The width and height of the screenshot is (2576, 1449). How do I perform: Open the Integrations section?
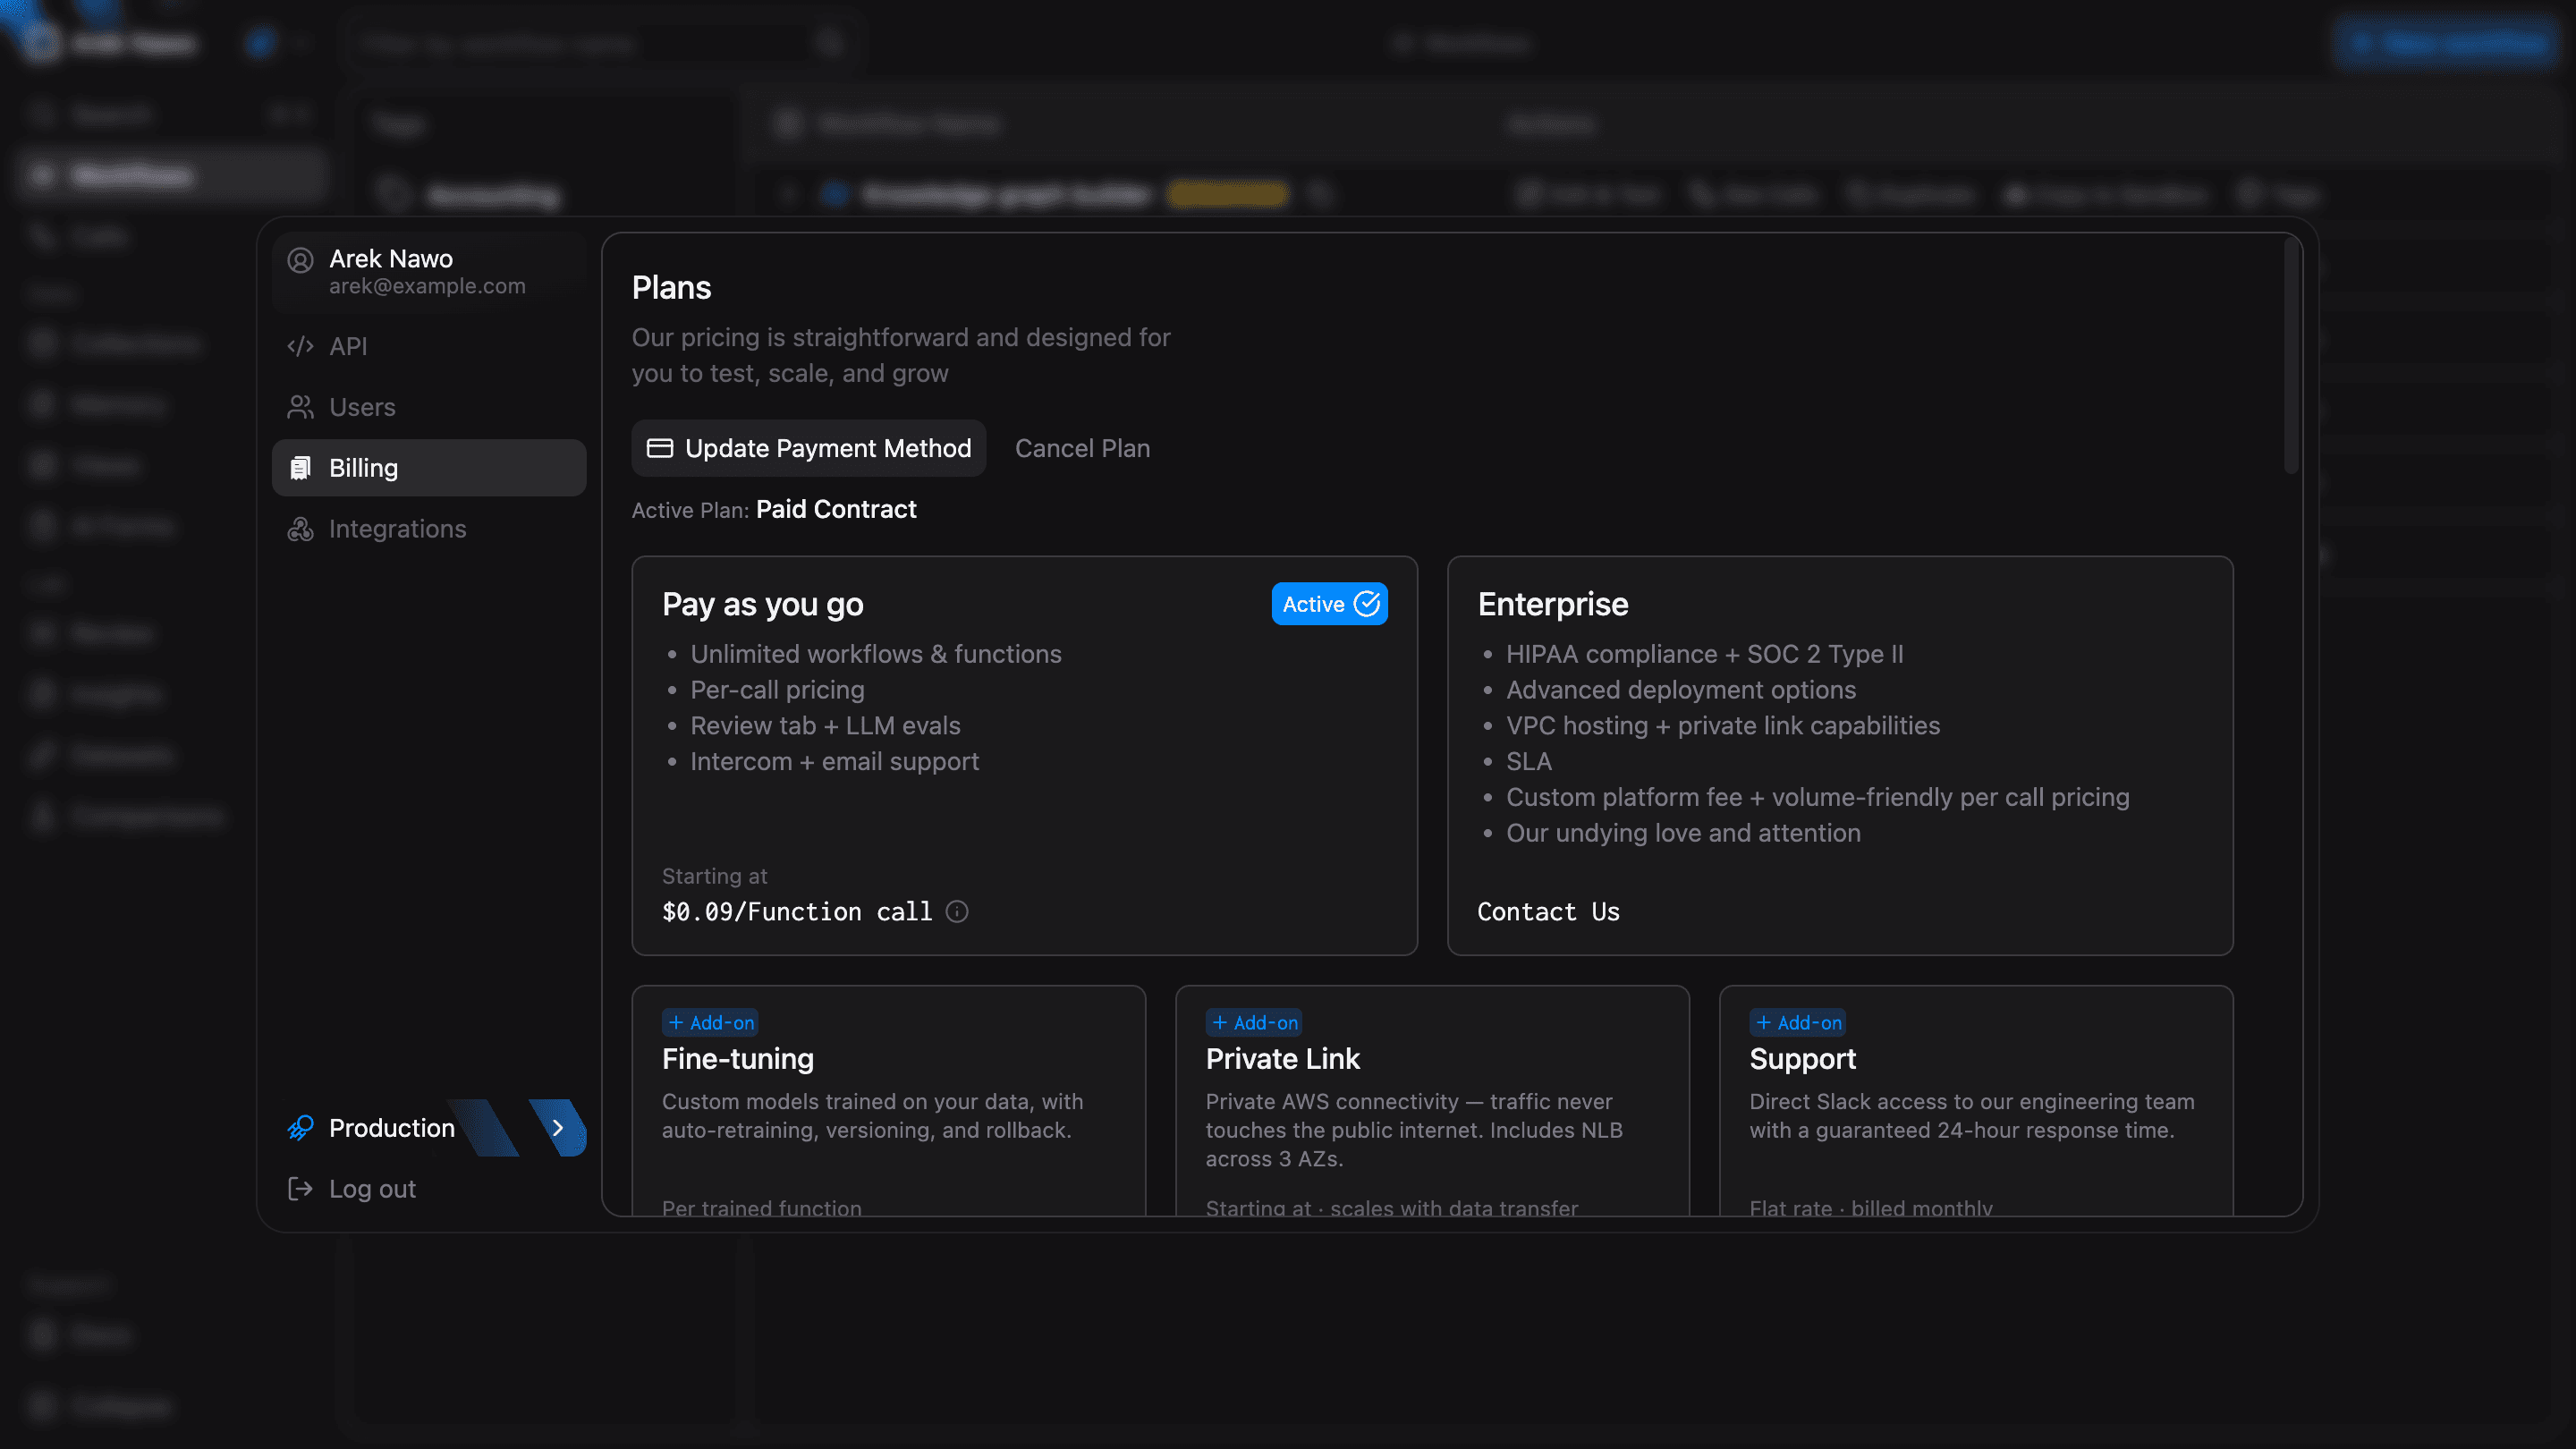click(x=429, y=529)
